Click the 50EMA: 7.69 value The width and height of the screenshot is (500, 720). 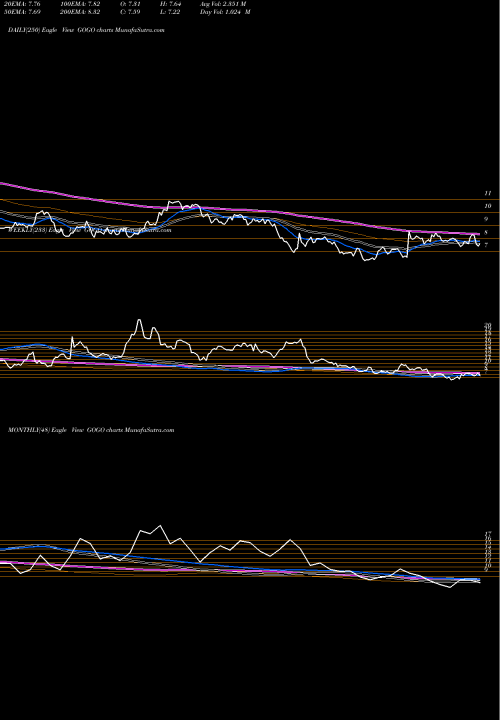[x=21, y=12]
